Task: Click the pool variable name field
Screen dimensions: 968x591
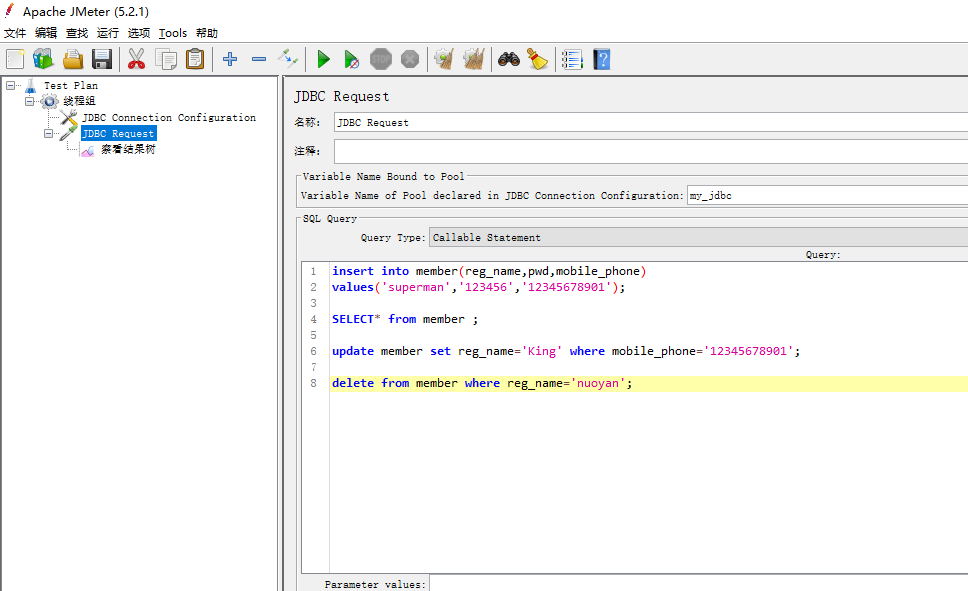Action: tap(826, 196)
